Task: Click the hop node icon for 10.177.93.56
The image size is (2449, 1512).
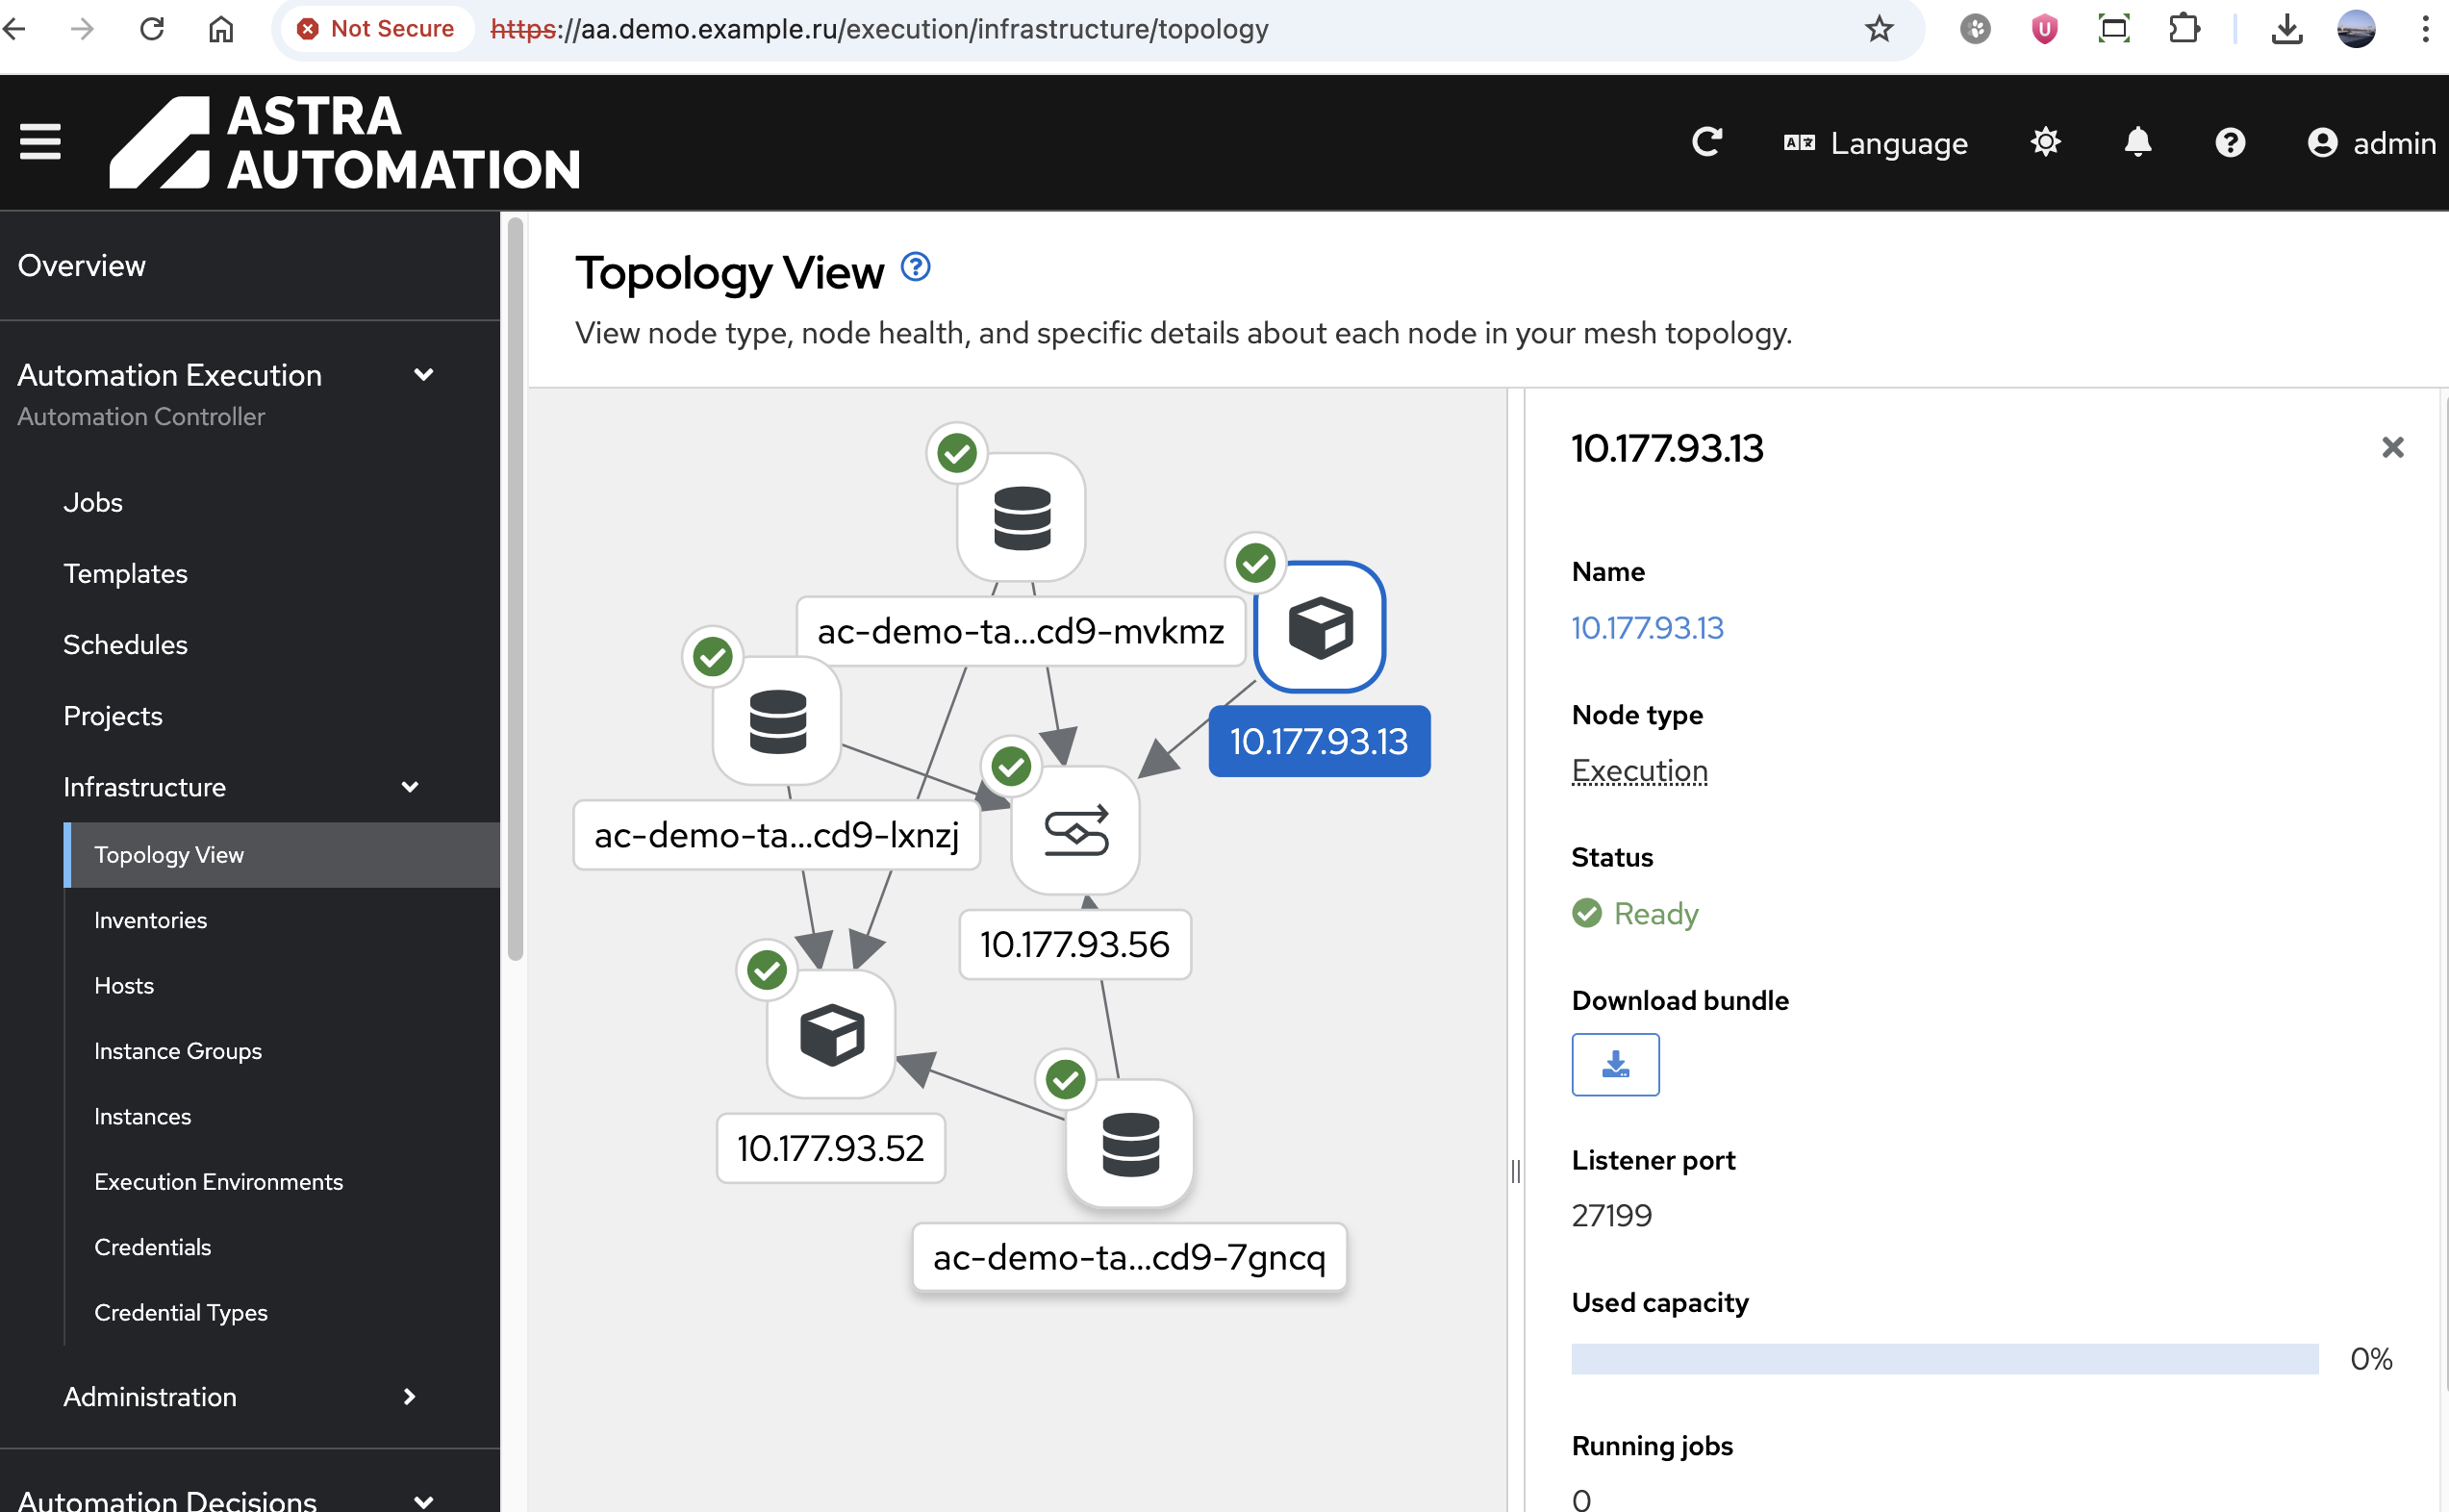Action: point(1075,830)
